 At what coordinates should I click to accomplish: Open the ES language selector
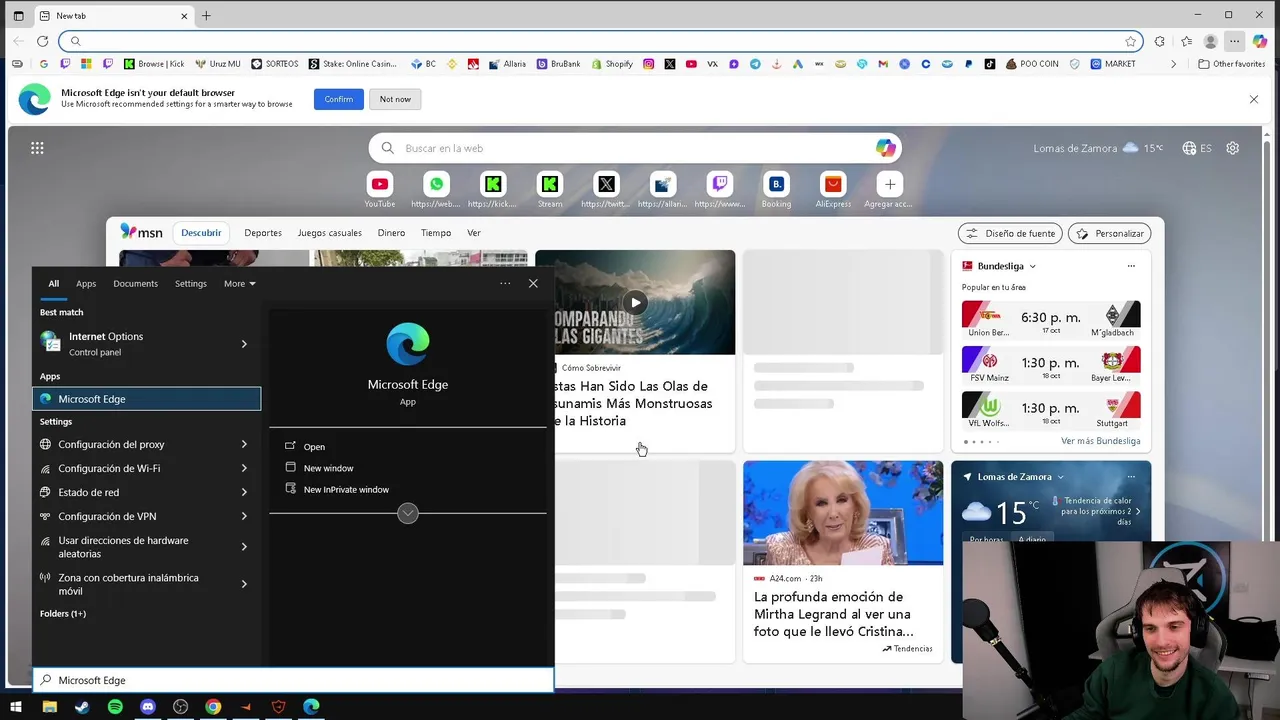tap(1197, 148)
